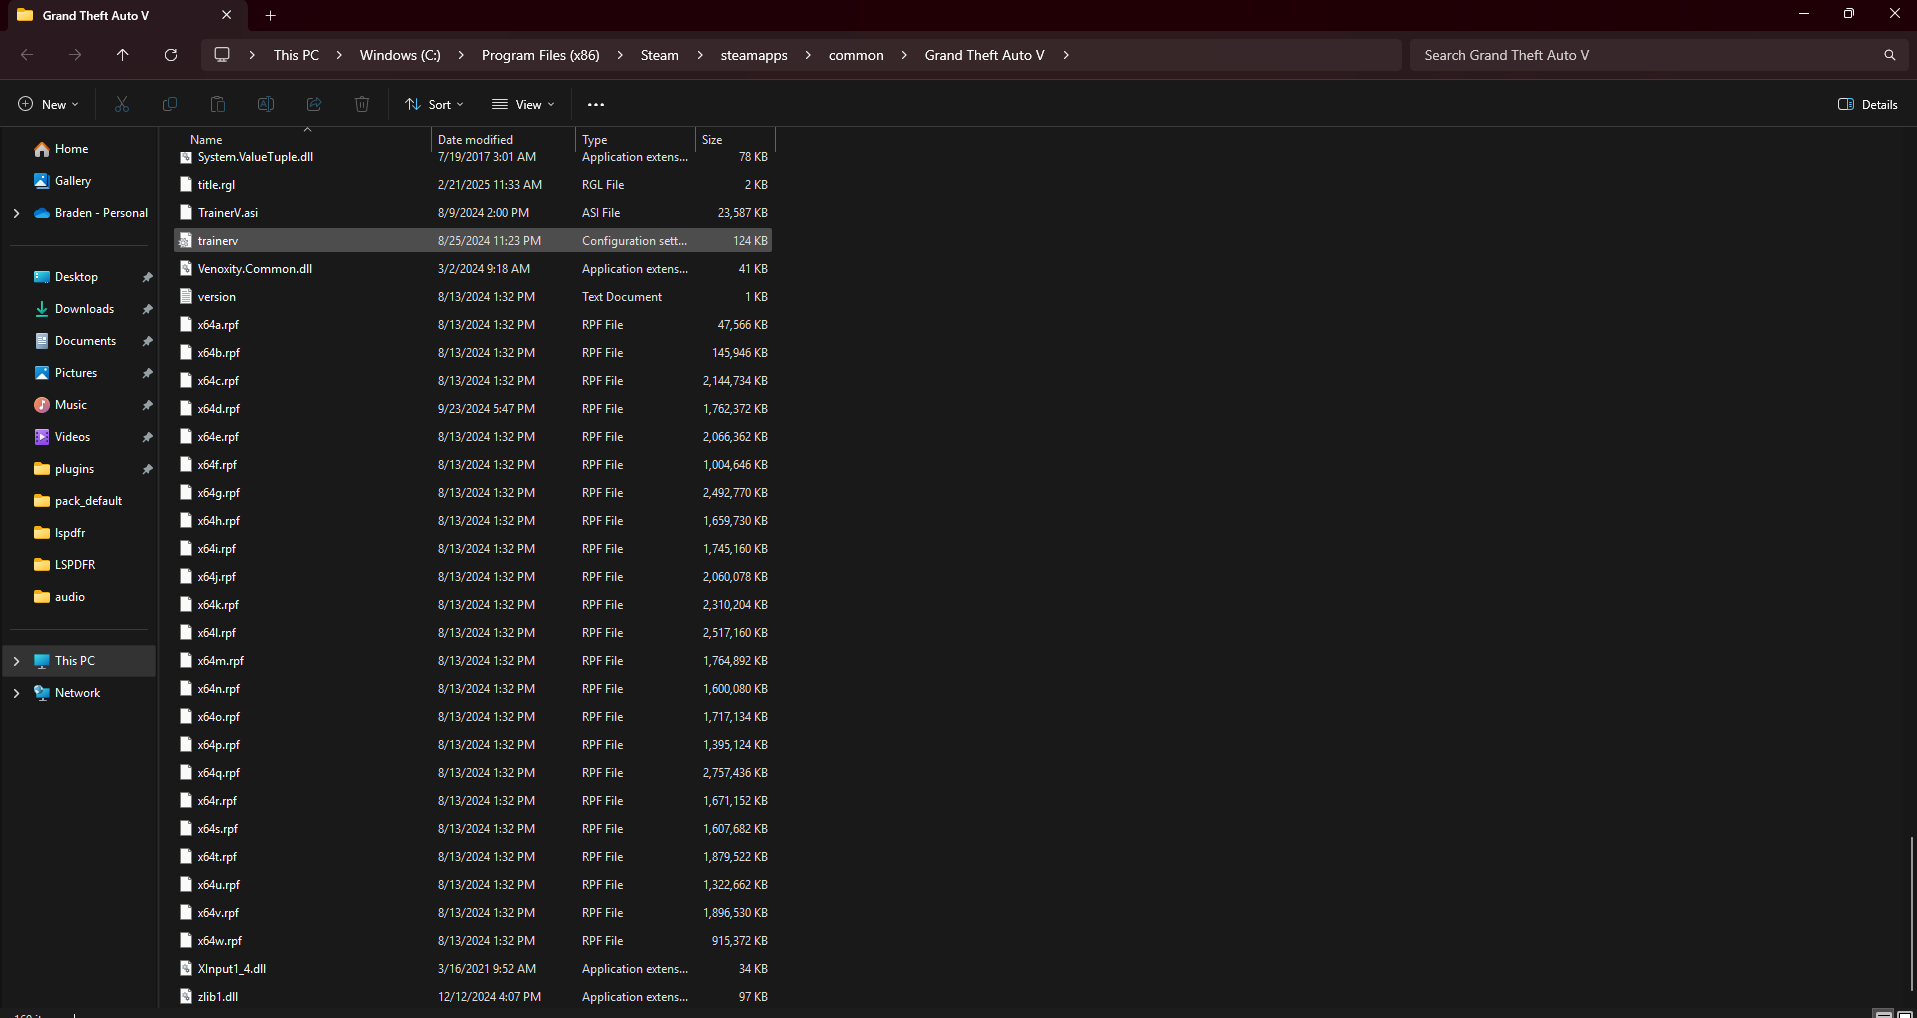Click Windows (C:) in address breadcrumb

pyautogui.click(x=400, y=55)
